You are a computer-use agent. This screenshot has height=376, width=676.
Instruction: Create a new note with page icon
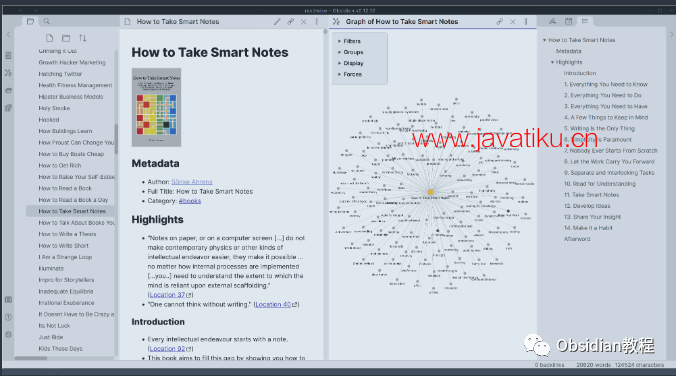tap(50, 38)
